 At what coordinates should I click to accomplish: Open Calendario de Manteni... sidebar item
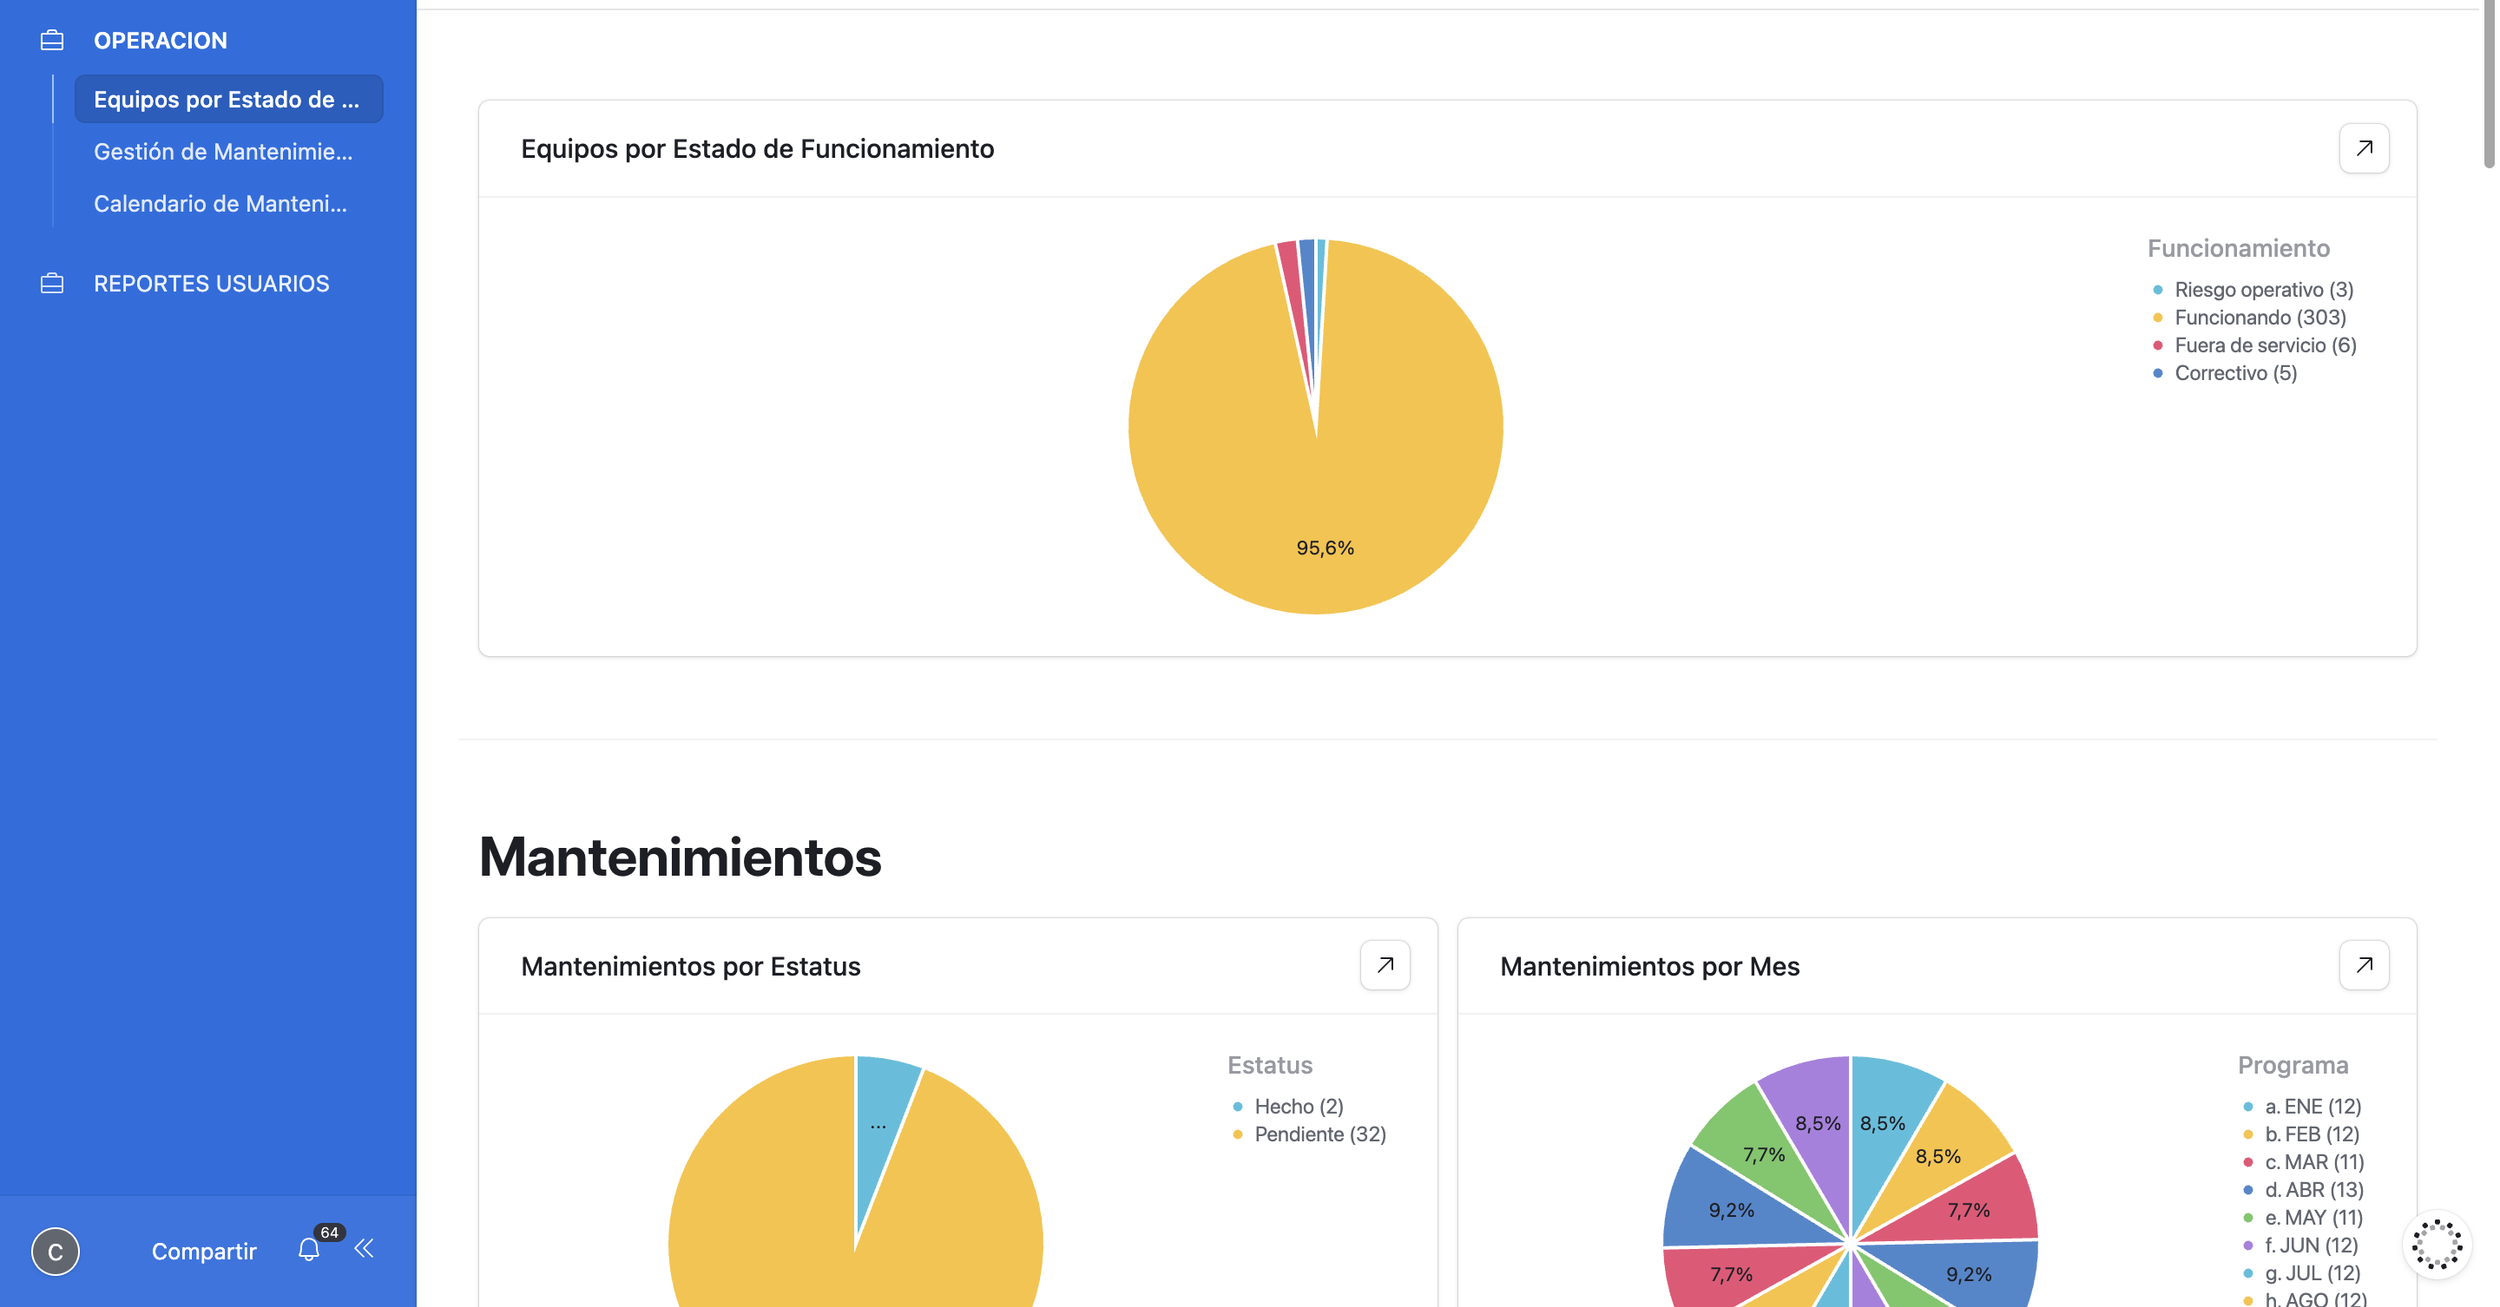coord(220,203)
